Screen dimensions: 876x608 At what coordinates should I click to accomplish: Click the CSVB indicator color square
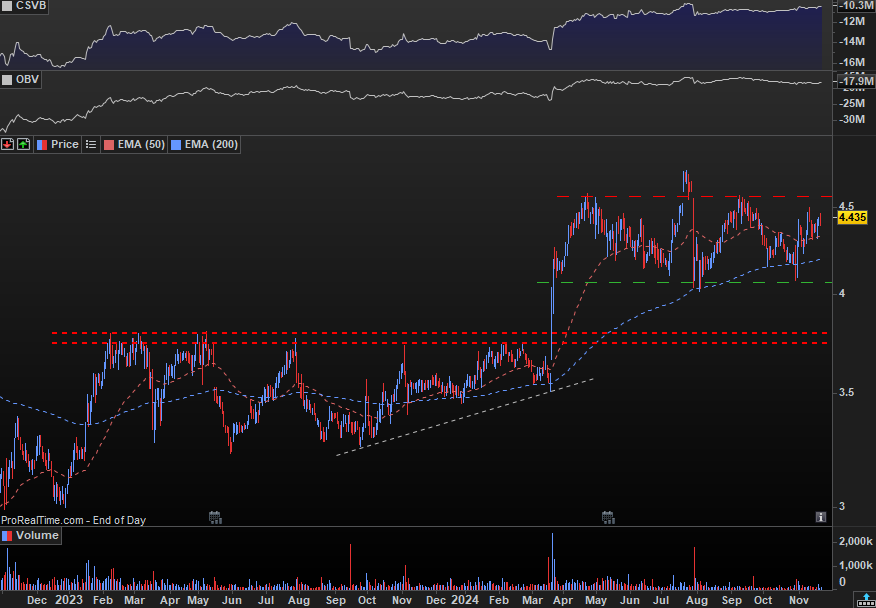pos(7,7)
